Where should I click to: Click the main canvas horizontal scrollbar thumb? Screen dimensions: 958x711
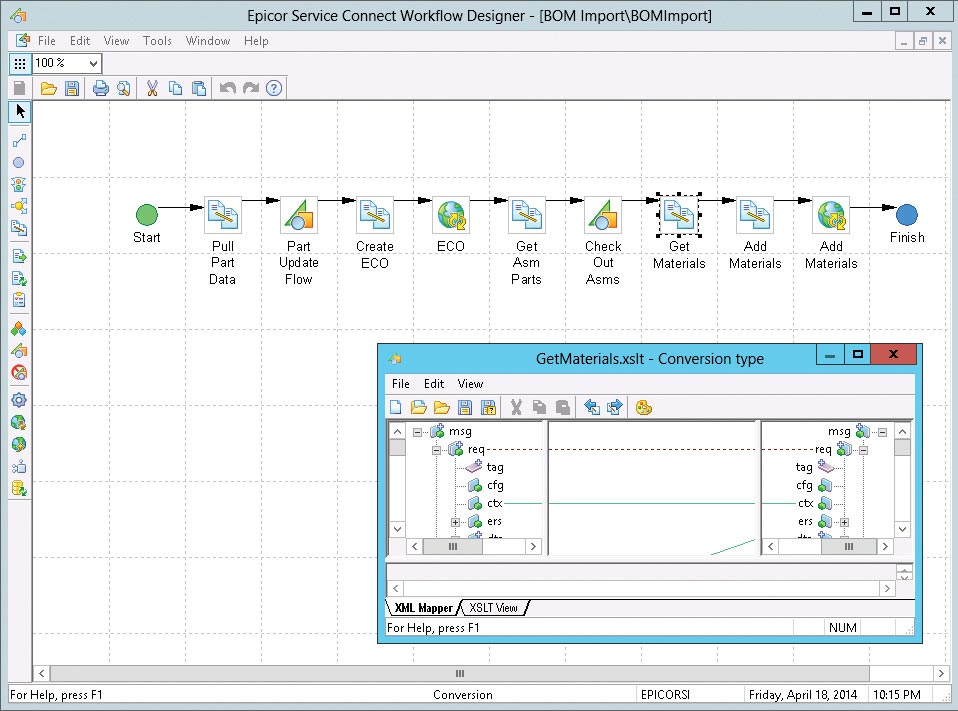click(x=460, y=674)
